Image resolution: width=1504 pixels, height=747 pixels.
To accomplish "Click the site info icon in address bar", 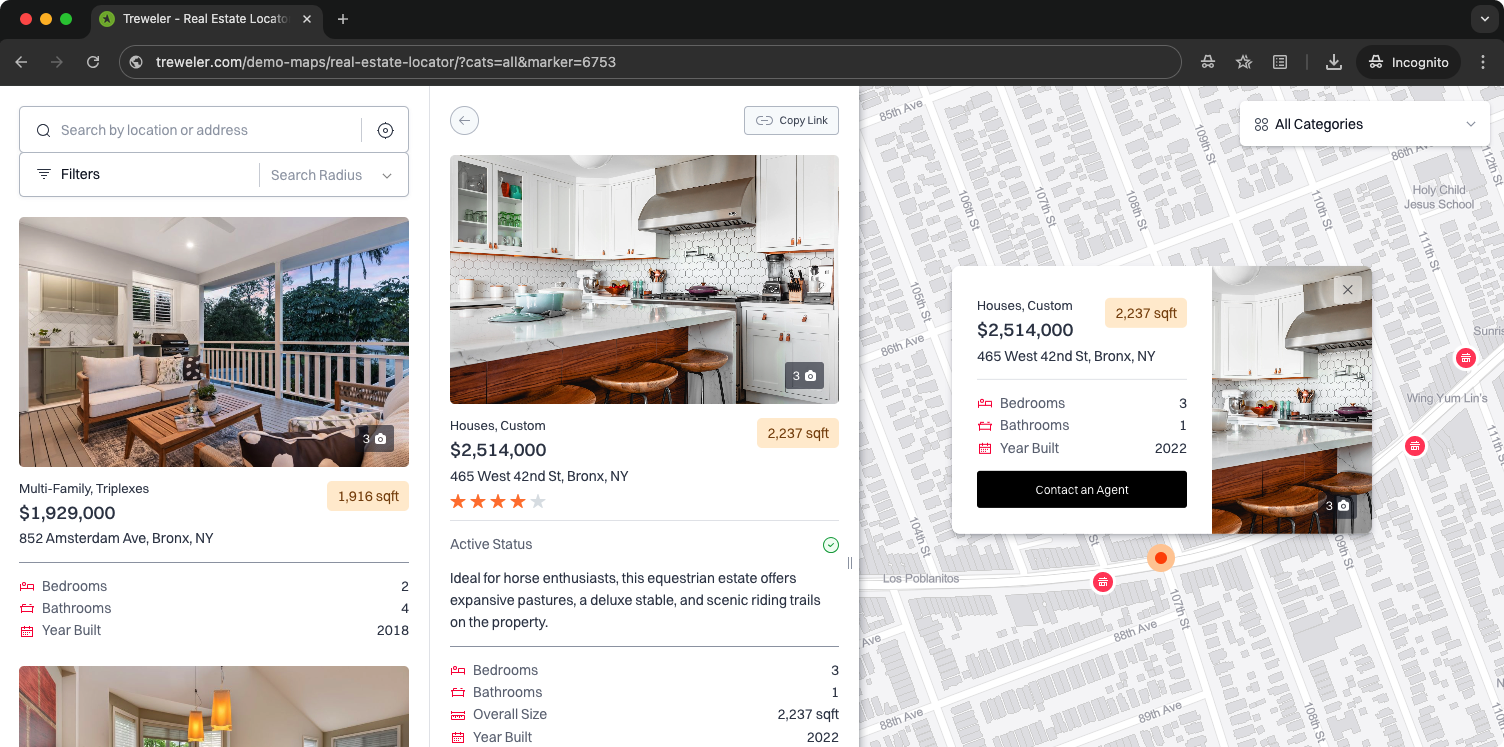I will click(x=137, y=62).
